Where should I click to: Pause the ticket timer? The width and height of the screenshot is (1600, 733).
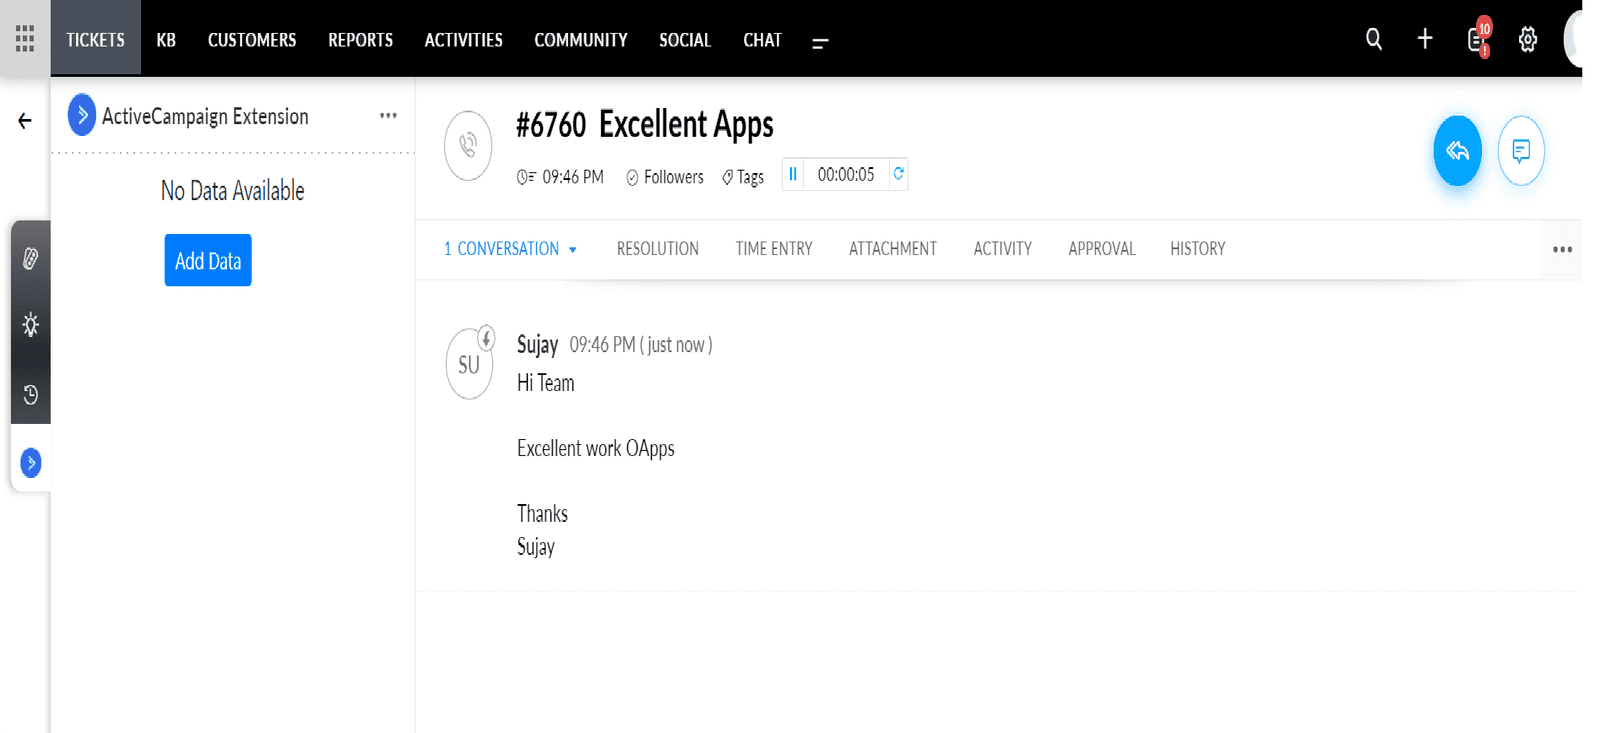793,174
